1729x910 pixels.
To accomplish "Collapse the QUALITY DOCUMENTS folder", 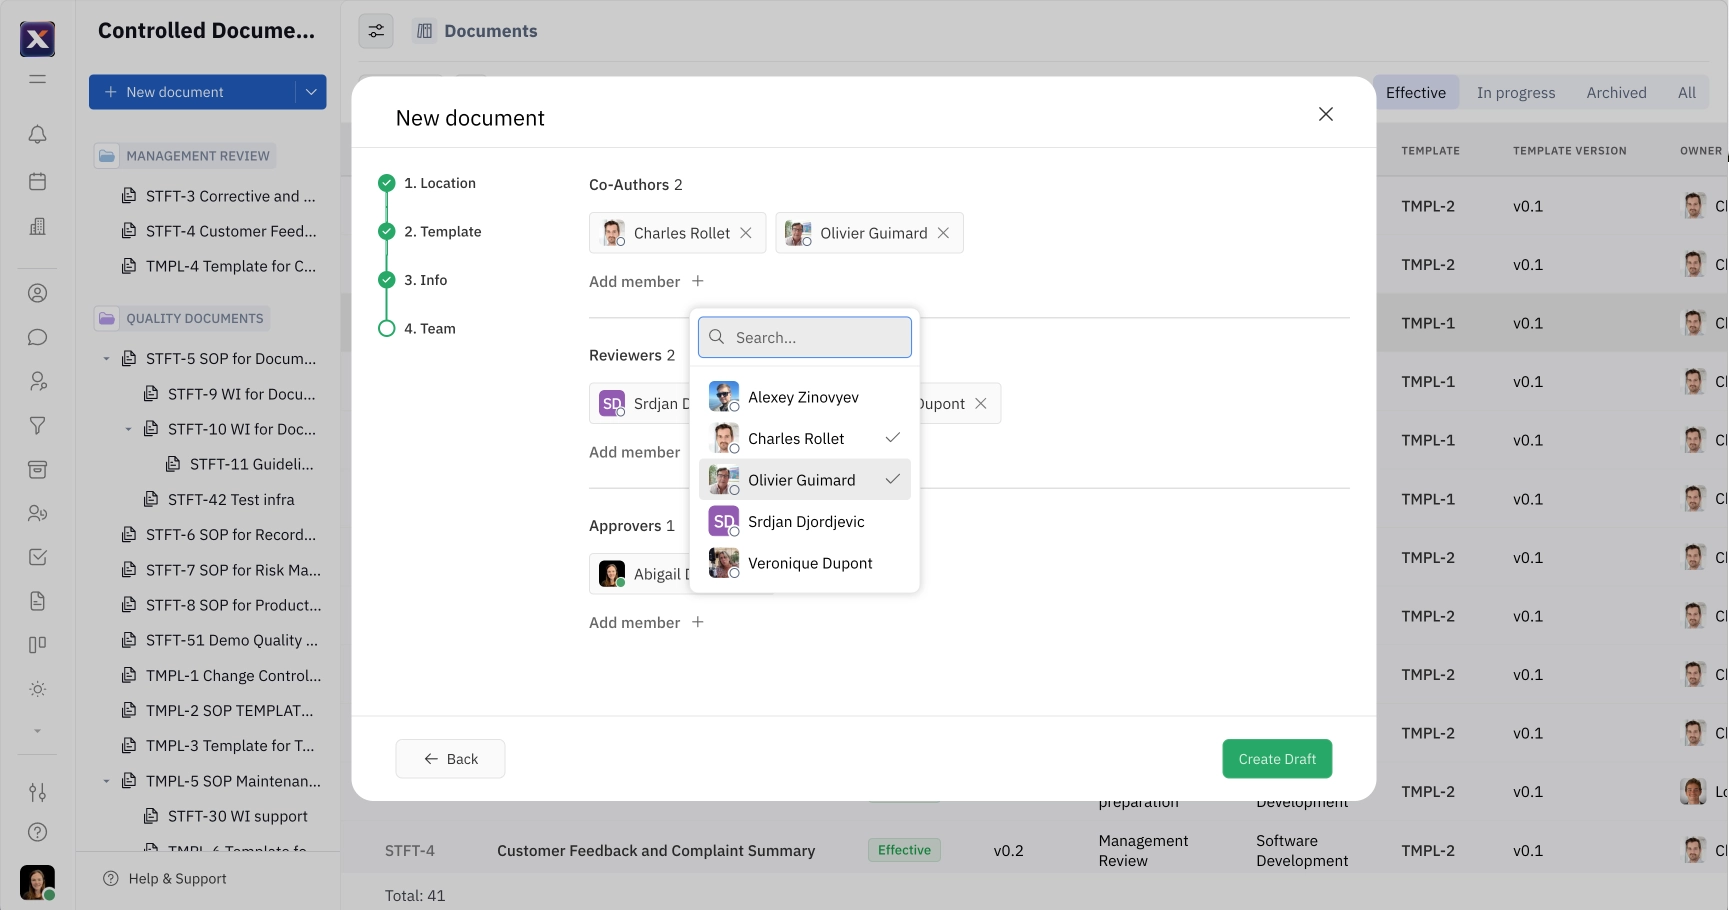I will coord(106,318).
